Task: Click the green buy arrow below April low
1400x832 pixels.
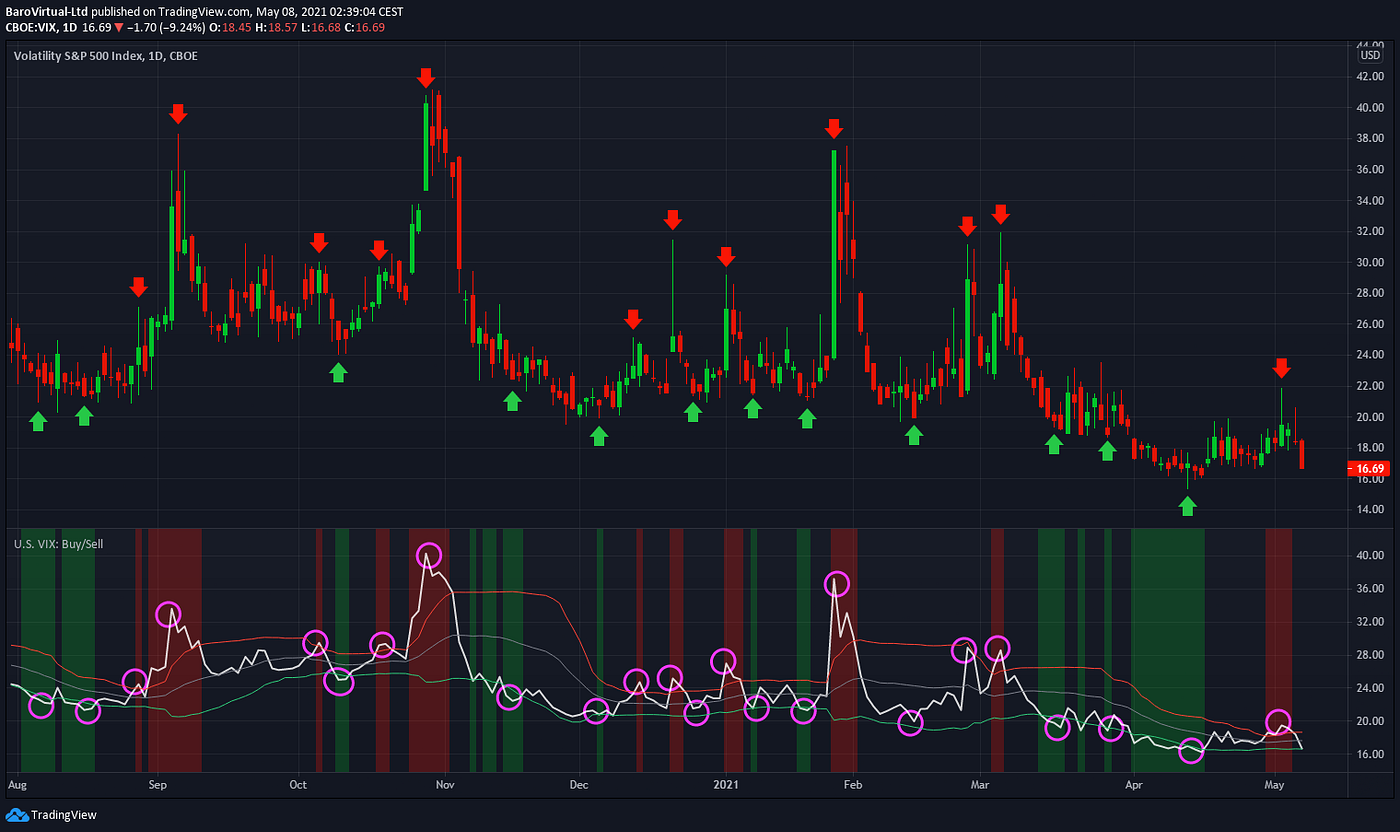Action: coord(1187,506)
